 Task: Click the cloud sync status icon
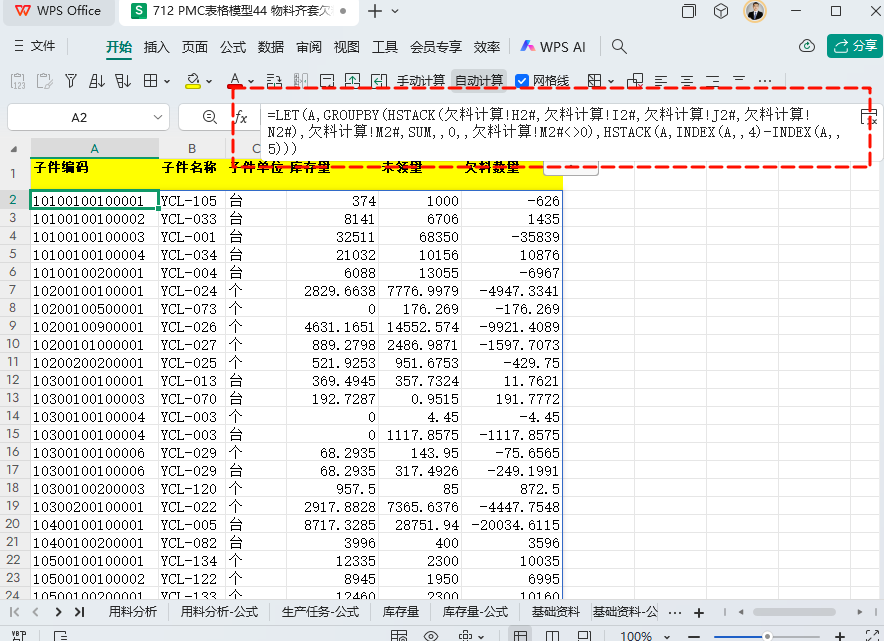(x=807, y=46)
